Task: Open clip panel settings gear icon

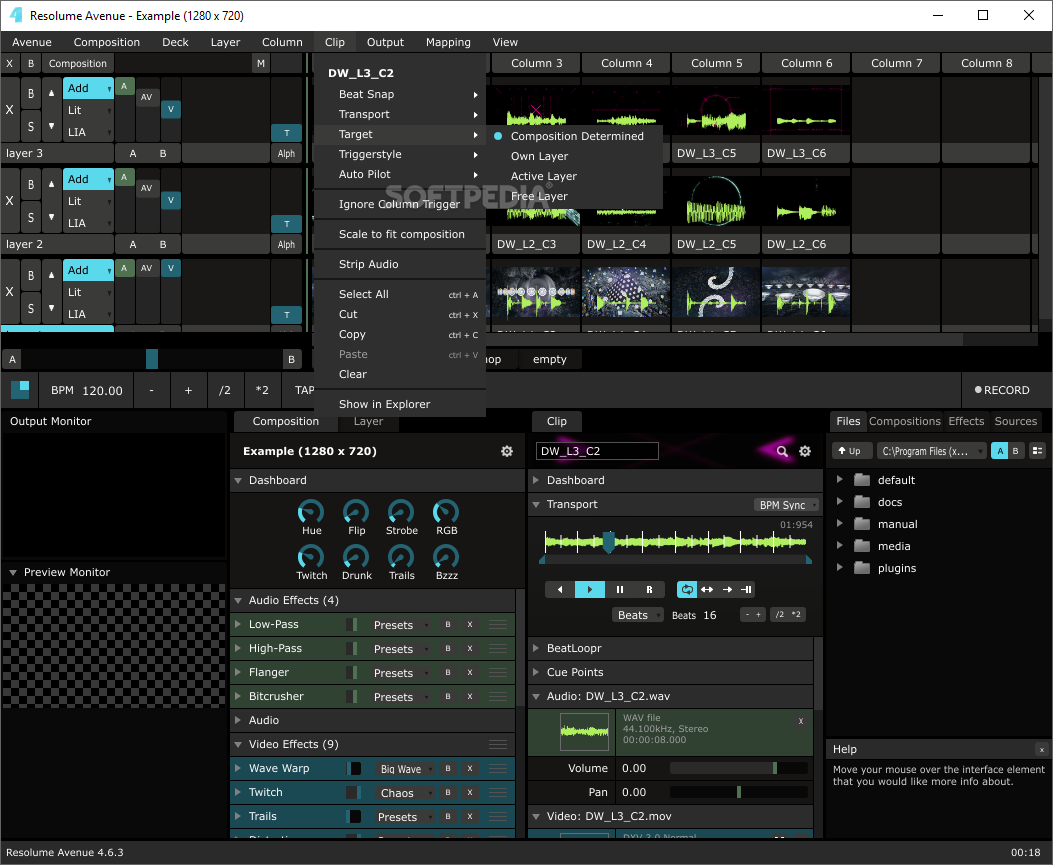Action: tap(805, 451)
